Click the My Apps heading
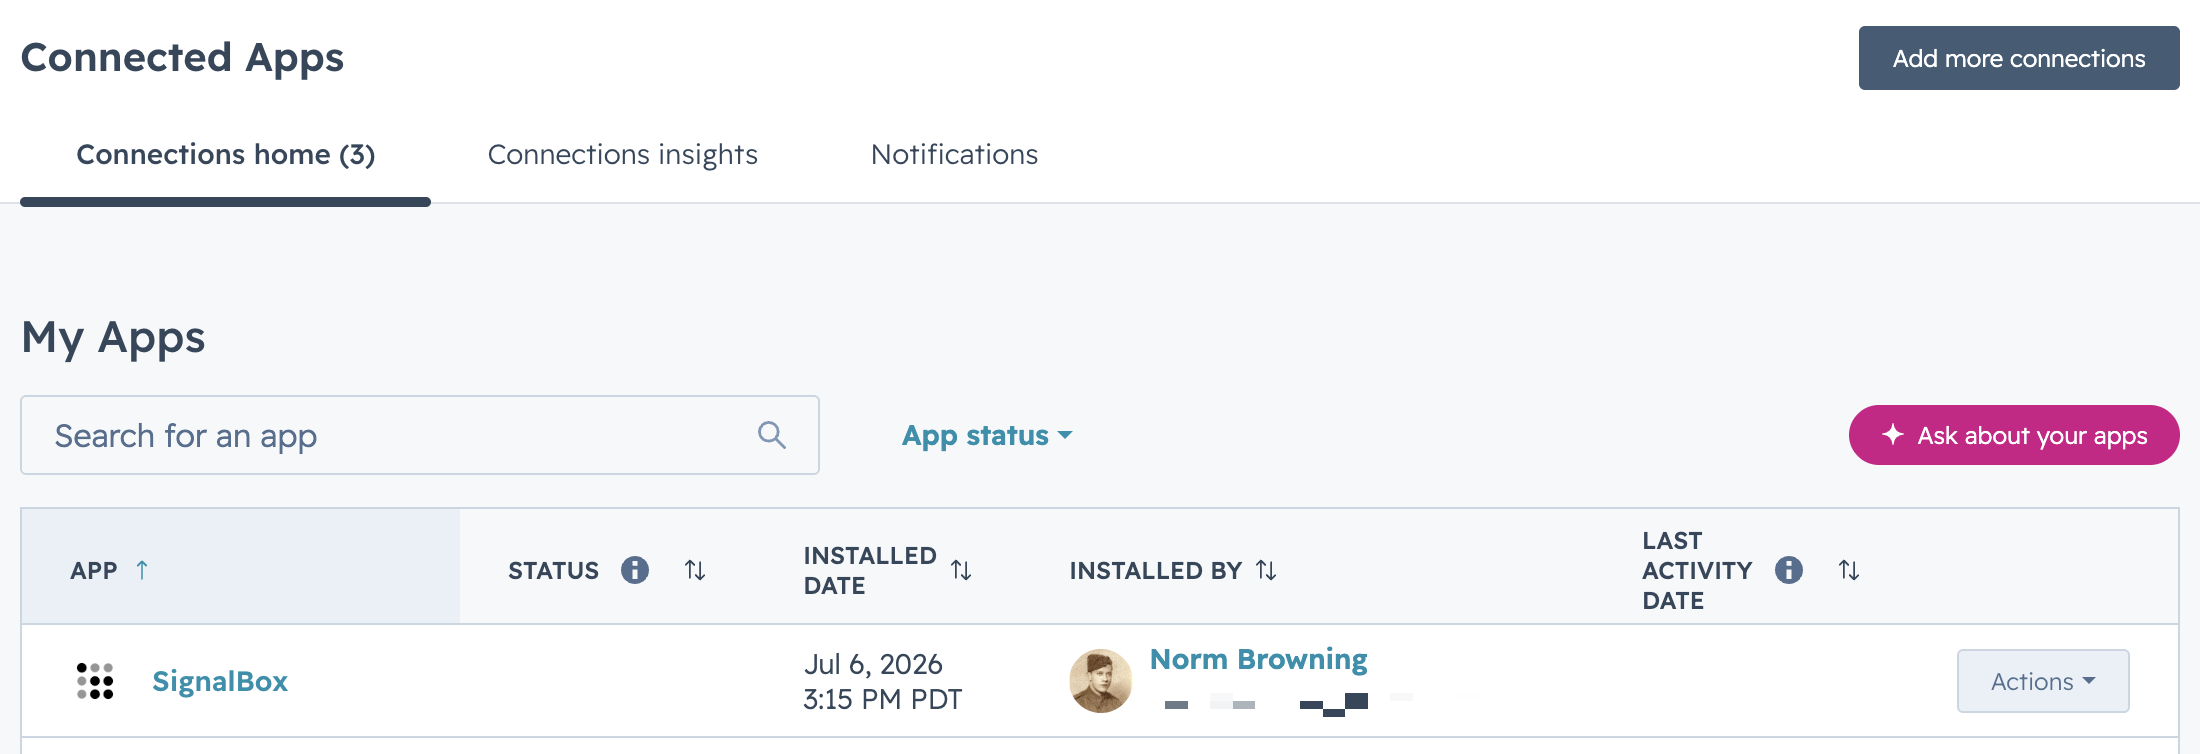2200x754 pixels. tap(113, 338)
